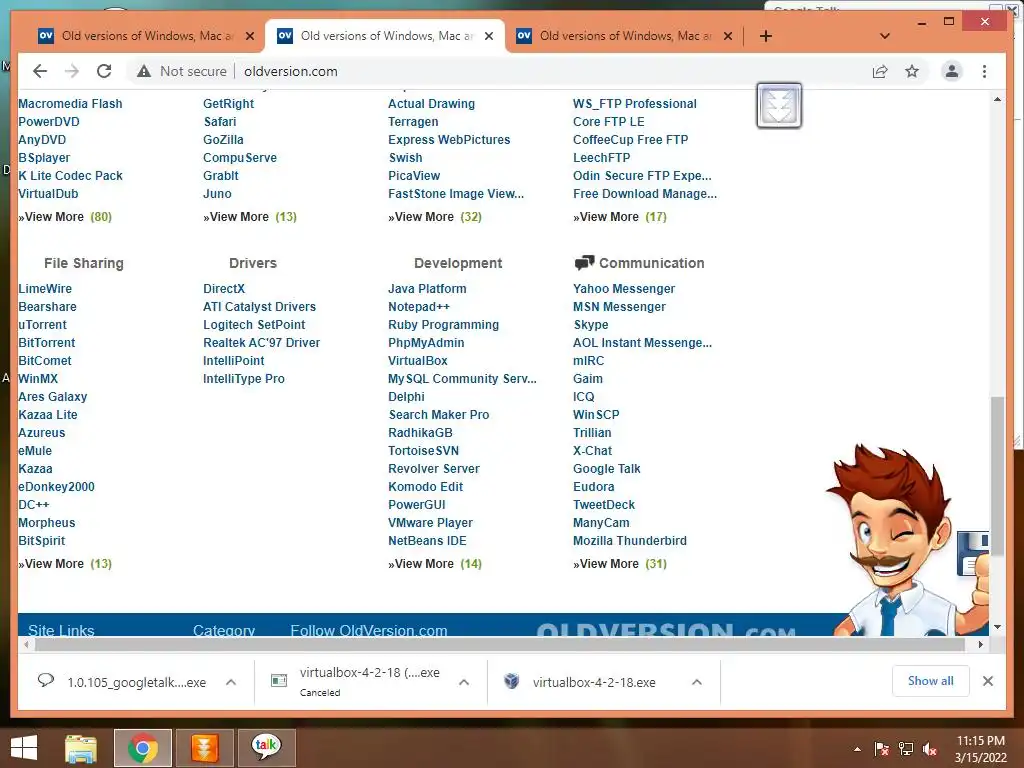Close the third Old versions tab
The width and height of the screenshot is (1024, 768).
[x=728, y=36]
